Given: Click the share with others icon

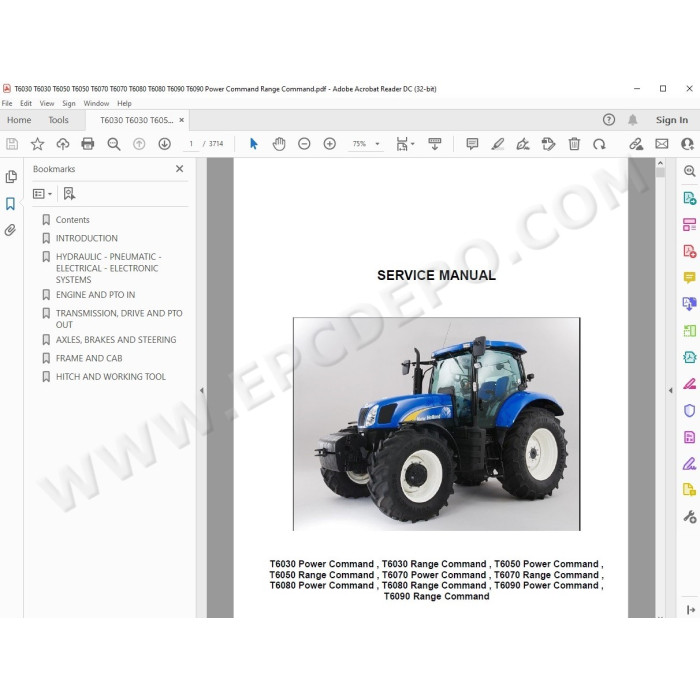Looking at the screenshot, I should point(688,144).
